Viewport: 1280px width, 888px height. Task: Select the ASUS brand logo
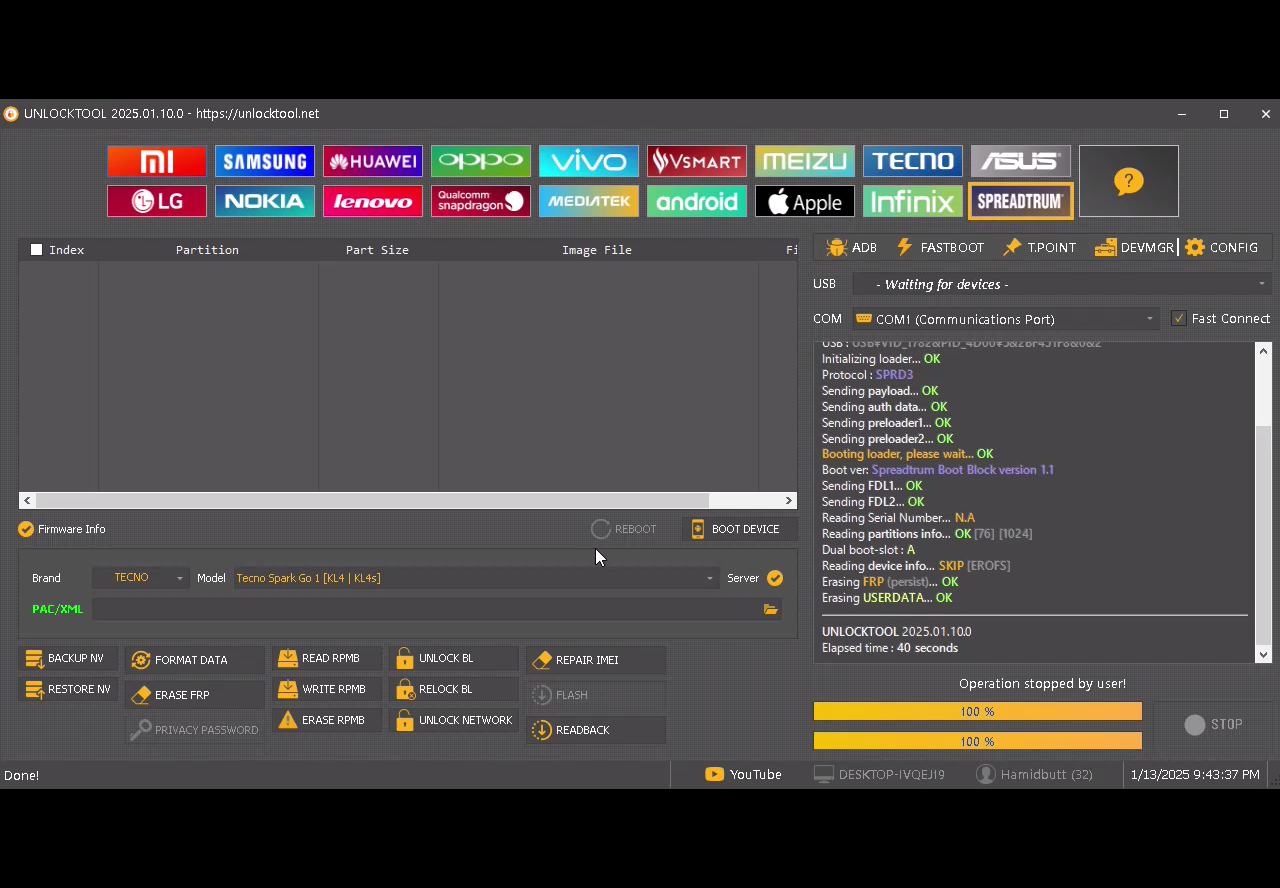click(x=1021, y=161)
